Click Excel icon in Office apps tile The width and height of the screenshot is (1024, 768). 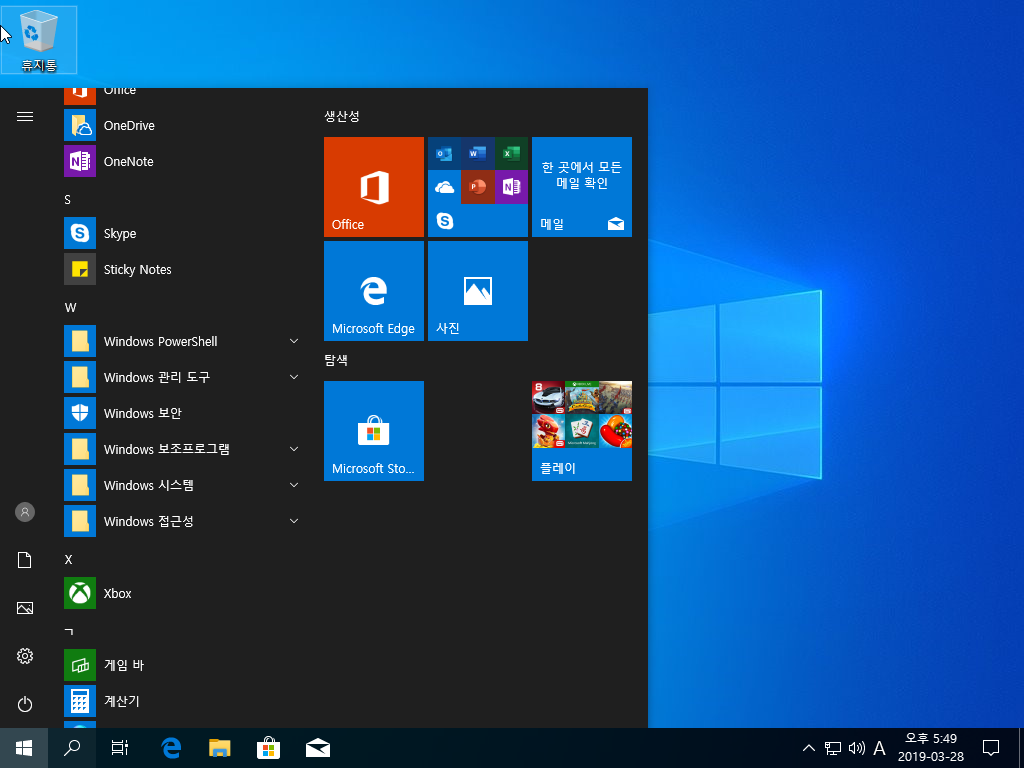point(511,154)
